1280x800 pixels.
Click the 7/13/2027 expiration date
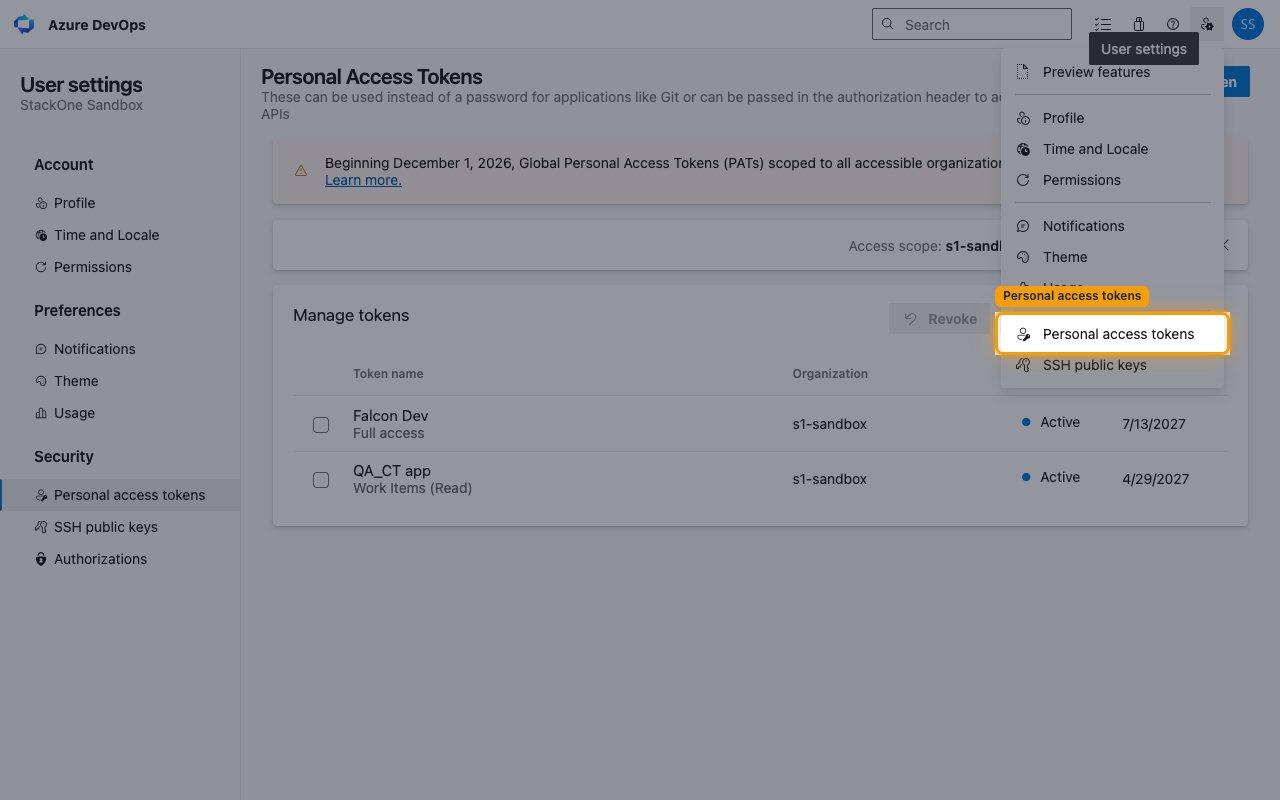1154,424
